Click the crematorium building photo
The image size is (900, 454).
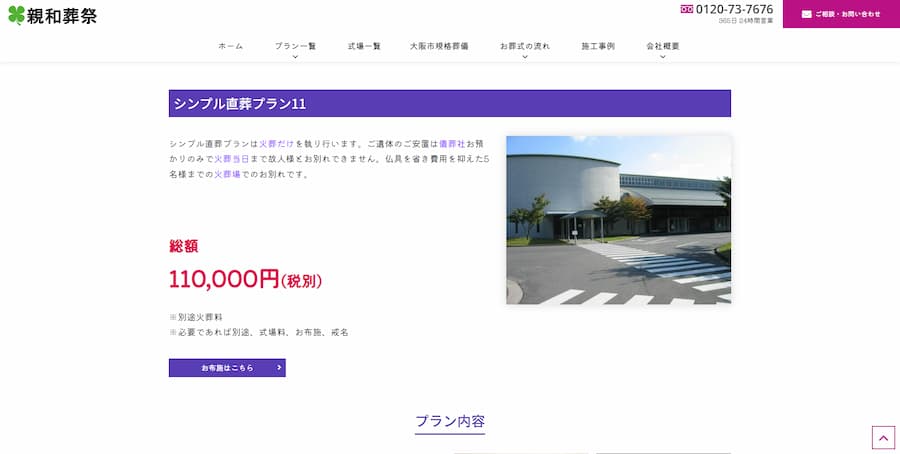click(619, 220)
